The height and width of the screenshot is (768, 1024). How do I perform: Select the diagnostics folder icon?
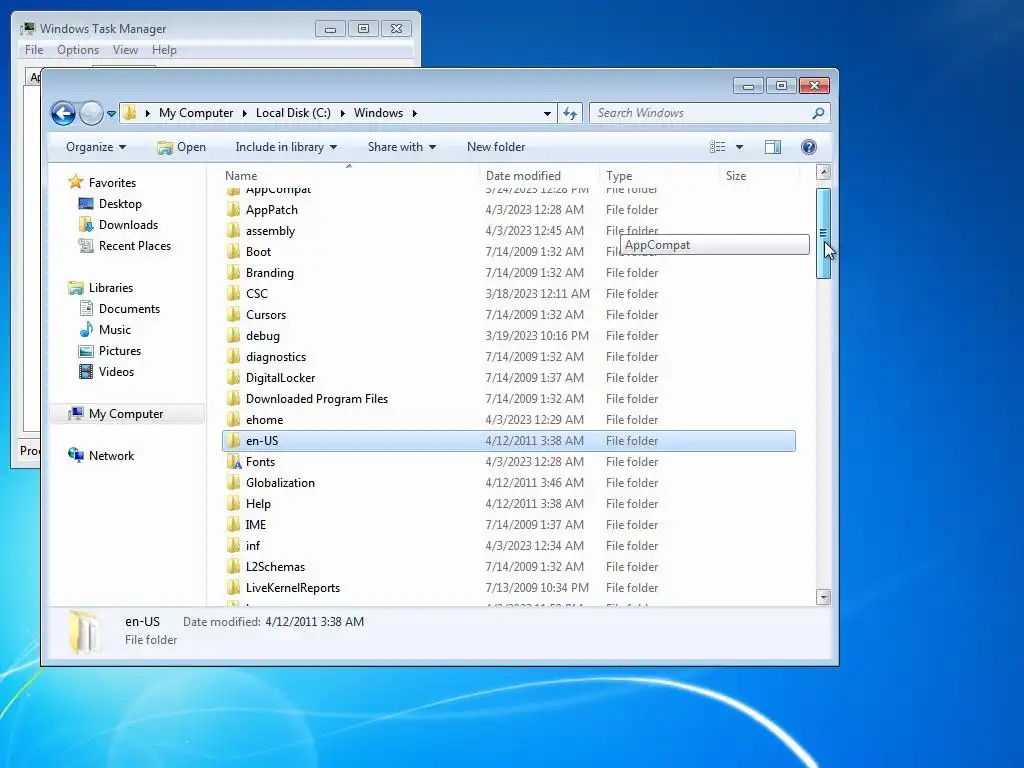pyautogui.click(x=233, y=357)
